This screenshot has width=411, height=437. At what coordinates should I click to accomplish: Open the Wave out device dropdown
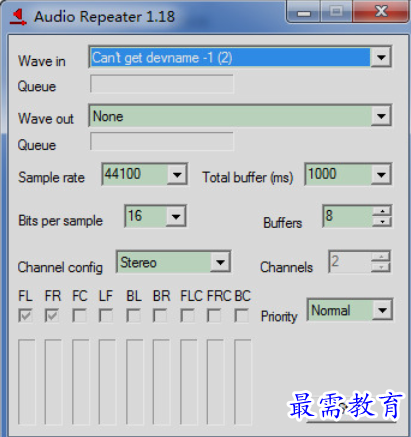(x=381, y=116)
